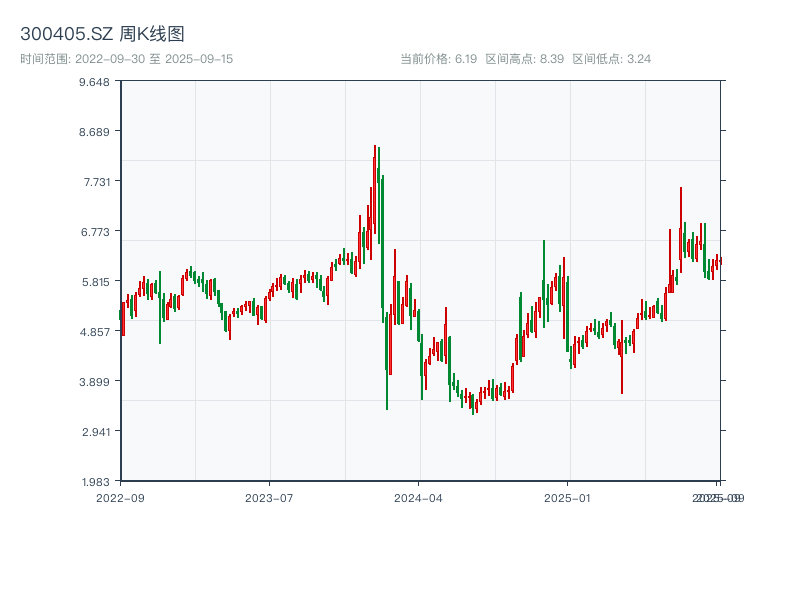Click the chart title 300405.SZ 周K线图
The height and width of the screenshot is (600, 800).
(102, 34)
